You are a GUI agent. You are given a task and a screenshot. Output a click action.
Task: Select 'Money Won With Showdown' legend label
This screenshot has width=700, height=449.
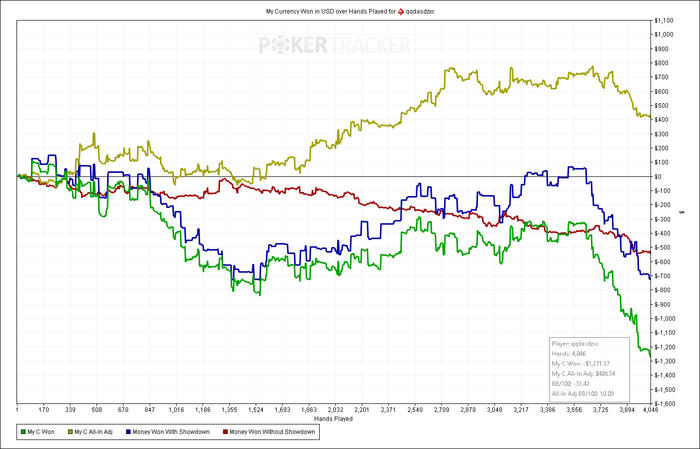171,432
